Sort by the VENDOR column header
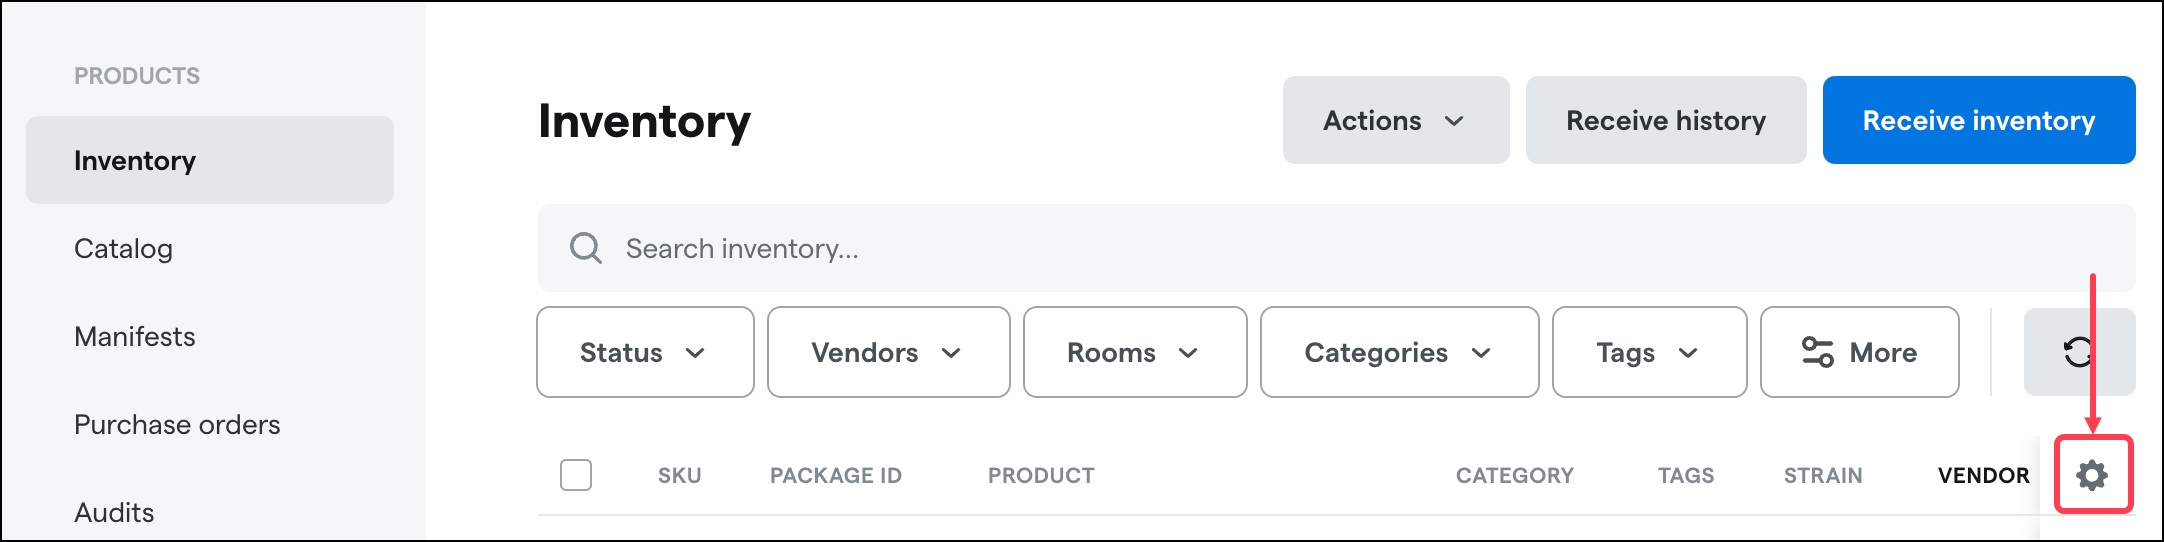The image size is (2164, 542). [x=1984, y=476]
